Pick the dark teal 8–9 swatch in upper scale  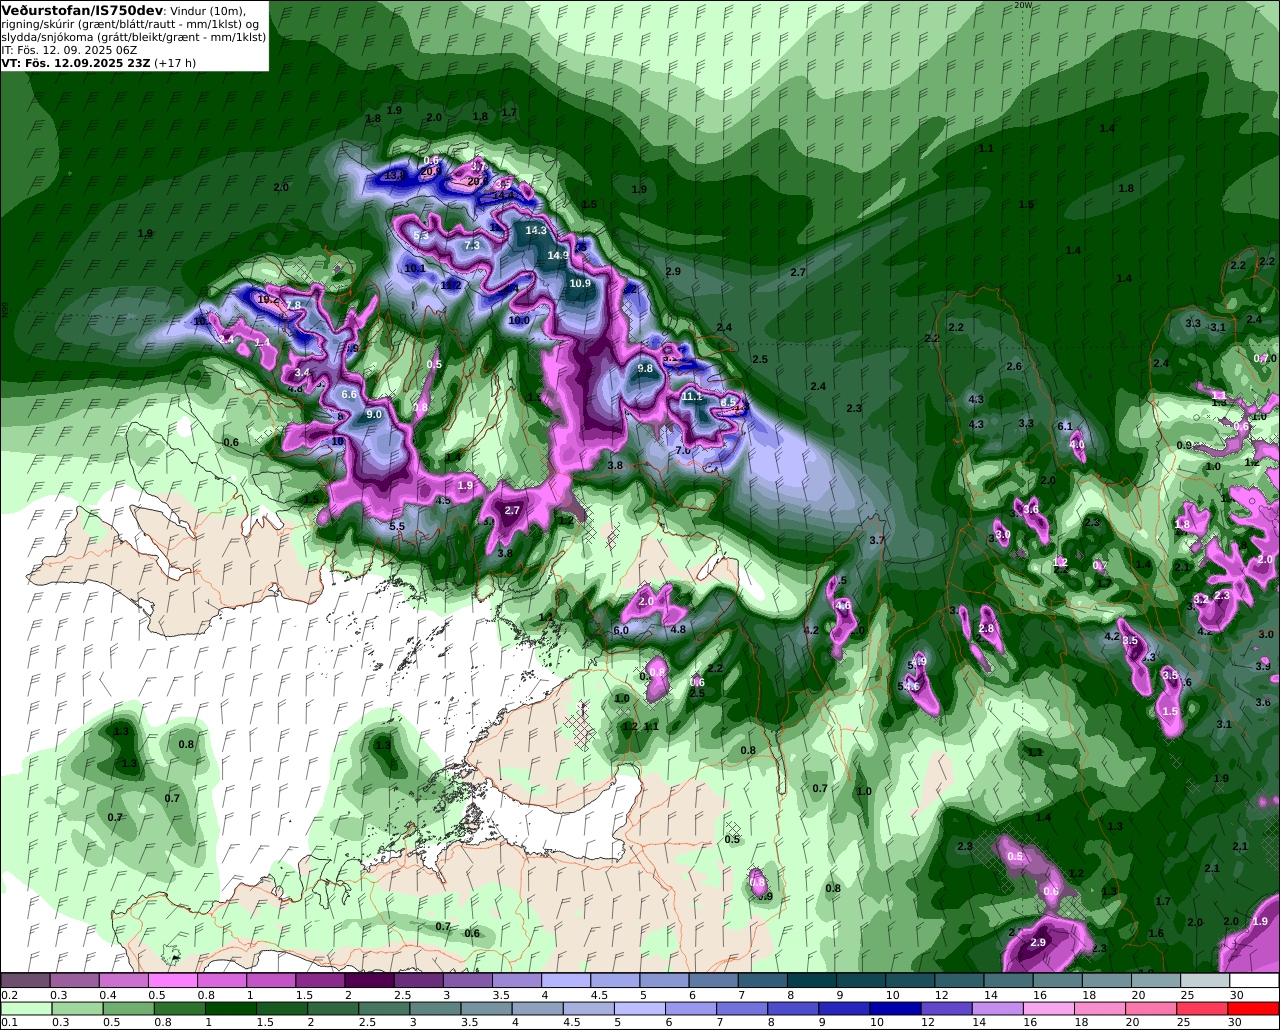[812, 981]
